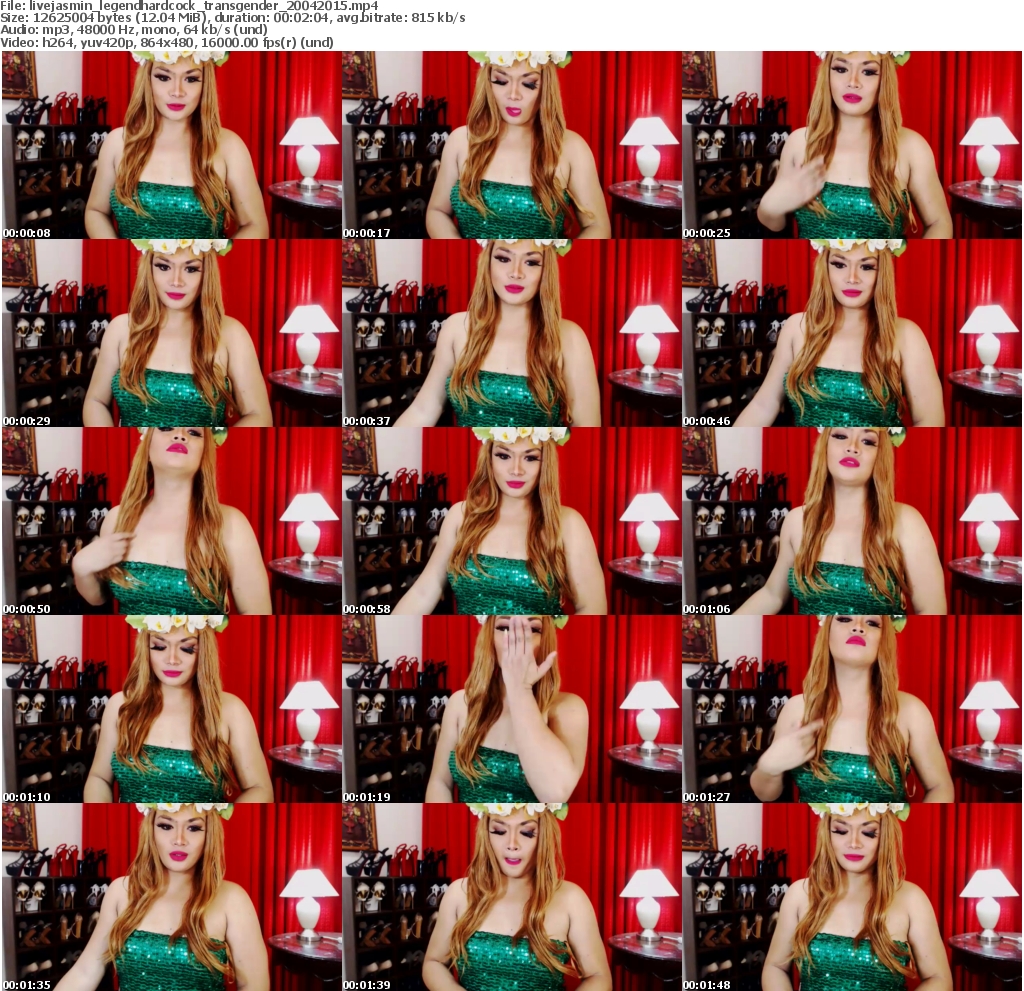View the thumbnail at 00:01:19
This screenshot has width=1024, height=991.
click(512, 709)
